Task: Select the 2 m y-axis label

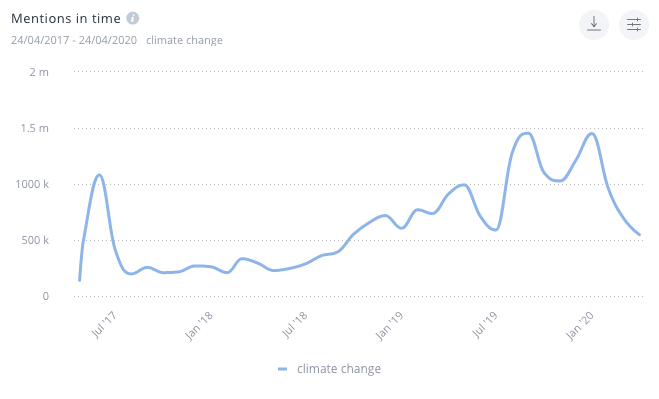Action: 39,72
